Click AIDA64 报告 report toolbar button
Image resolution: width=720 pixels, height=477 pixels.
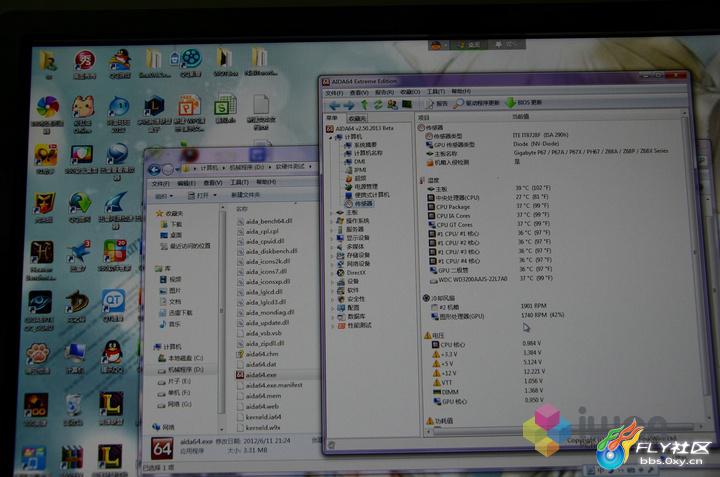click(x=436, y=104)
